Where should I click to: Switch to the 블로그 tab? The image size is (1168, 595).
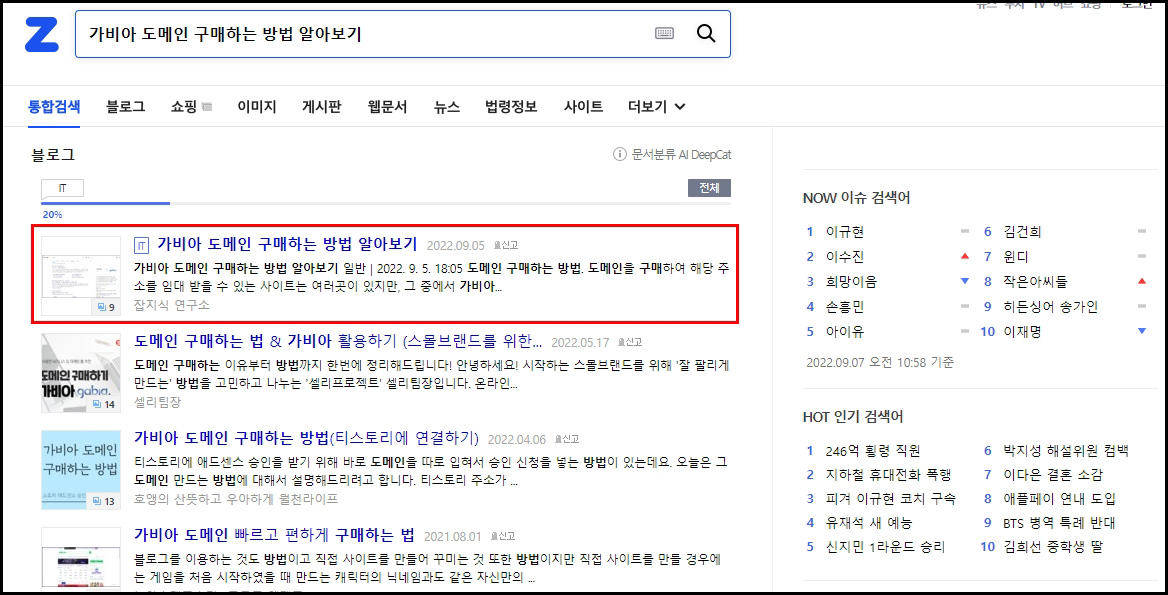tap(125, 106)
